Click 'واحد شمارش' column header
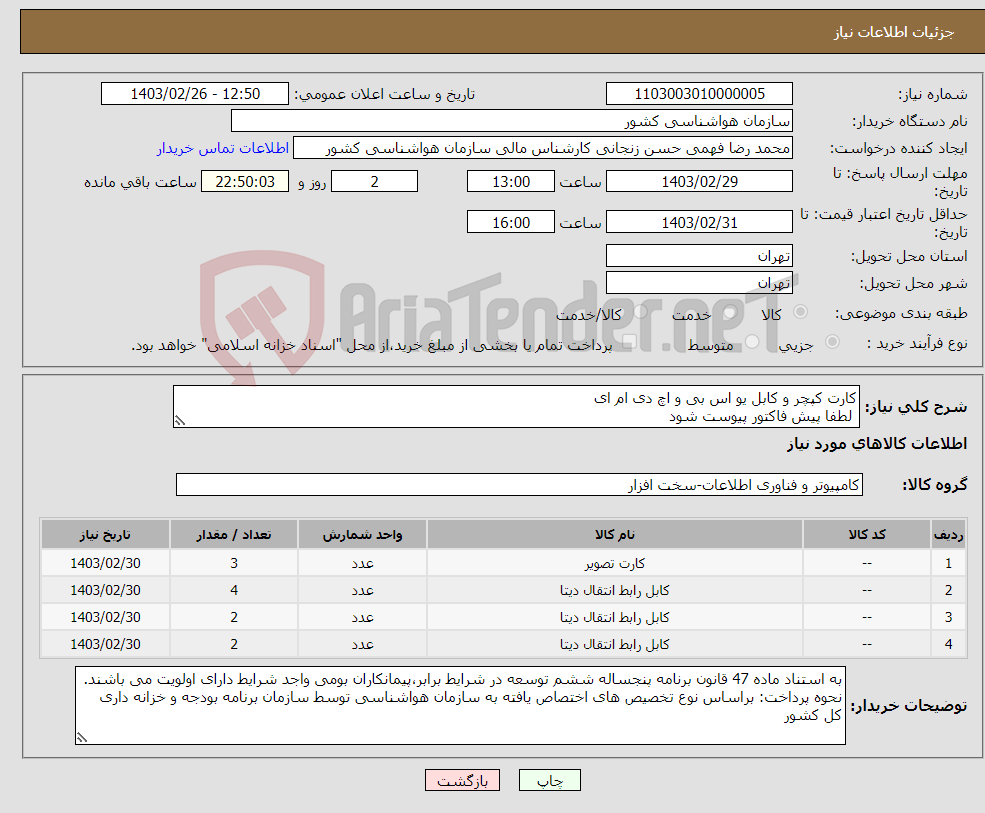 click(x=362, y=535)
